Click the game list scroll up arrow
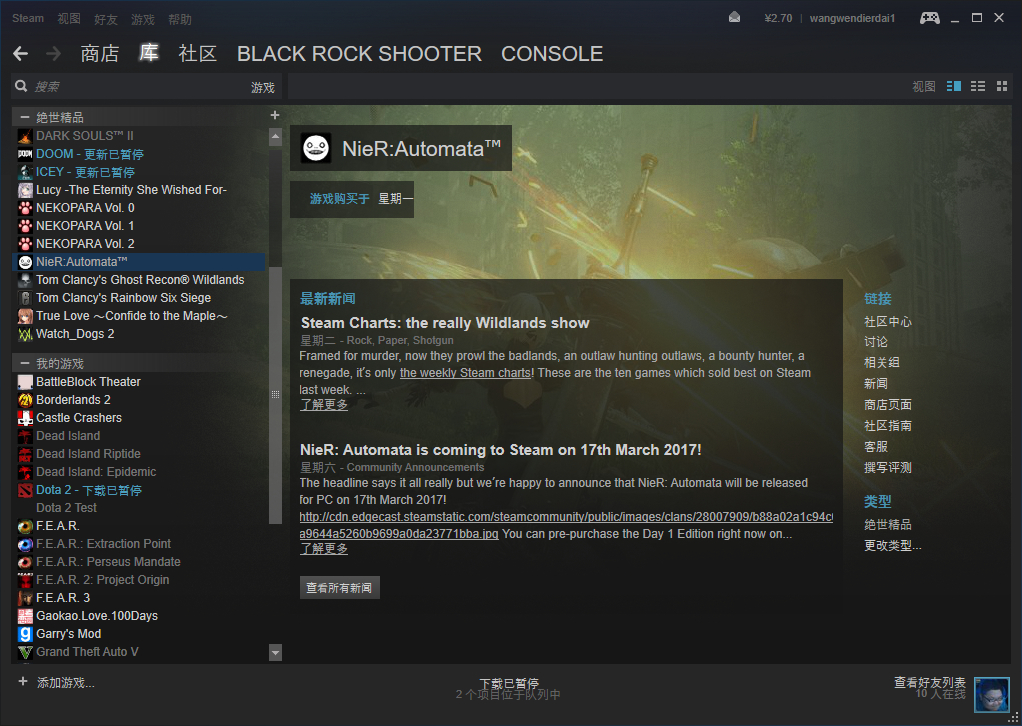Viewport: 1022px width, 726px height. 275,137
